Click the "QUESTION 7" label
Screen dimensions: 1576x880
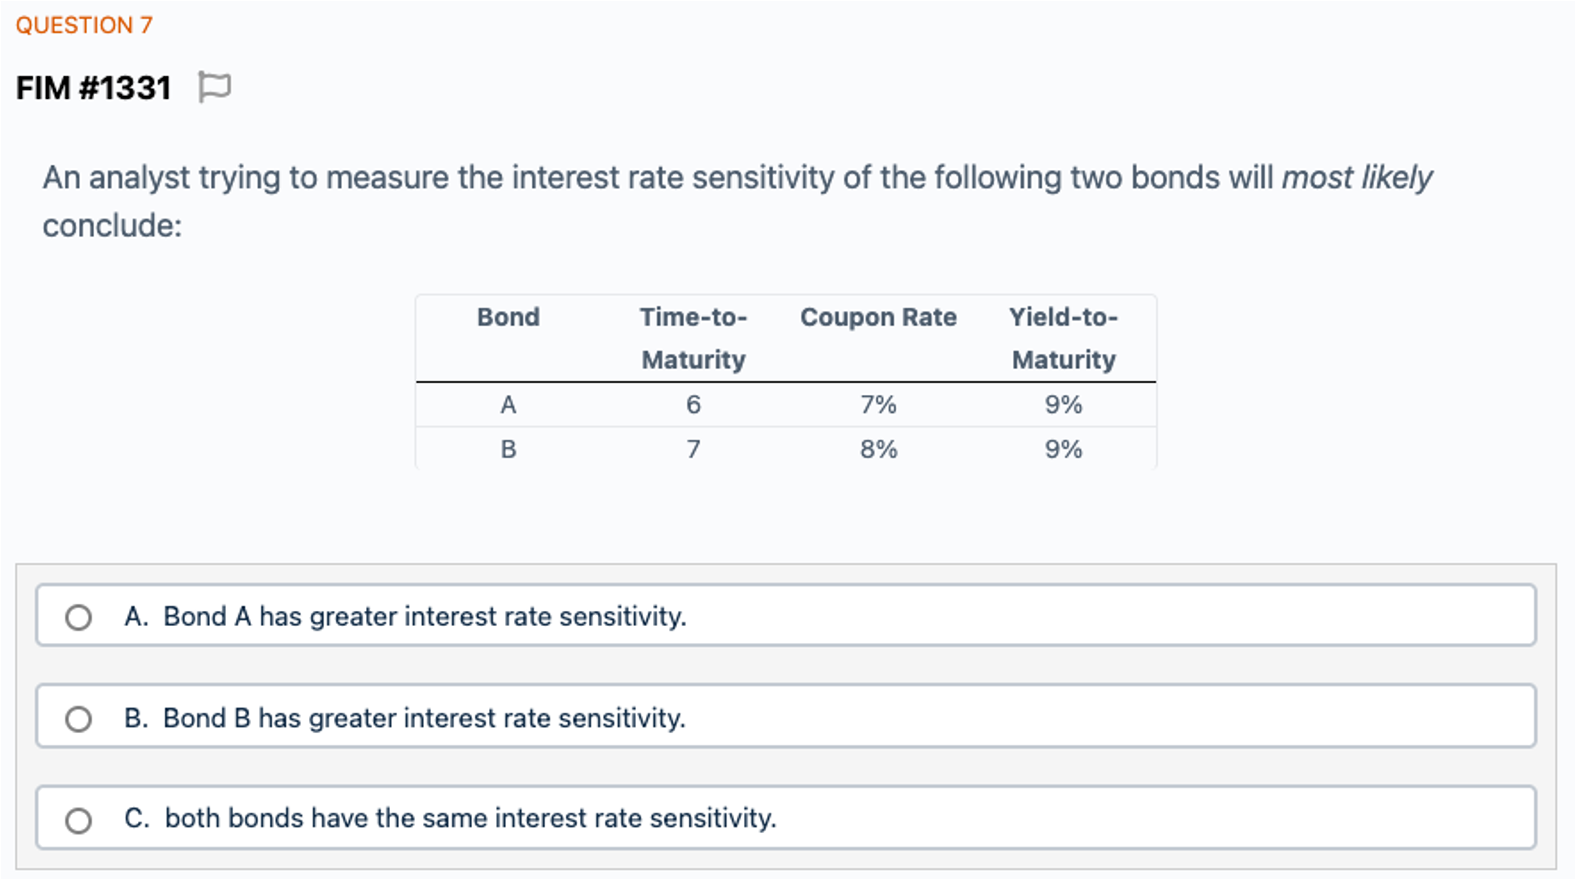point(84,25)
